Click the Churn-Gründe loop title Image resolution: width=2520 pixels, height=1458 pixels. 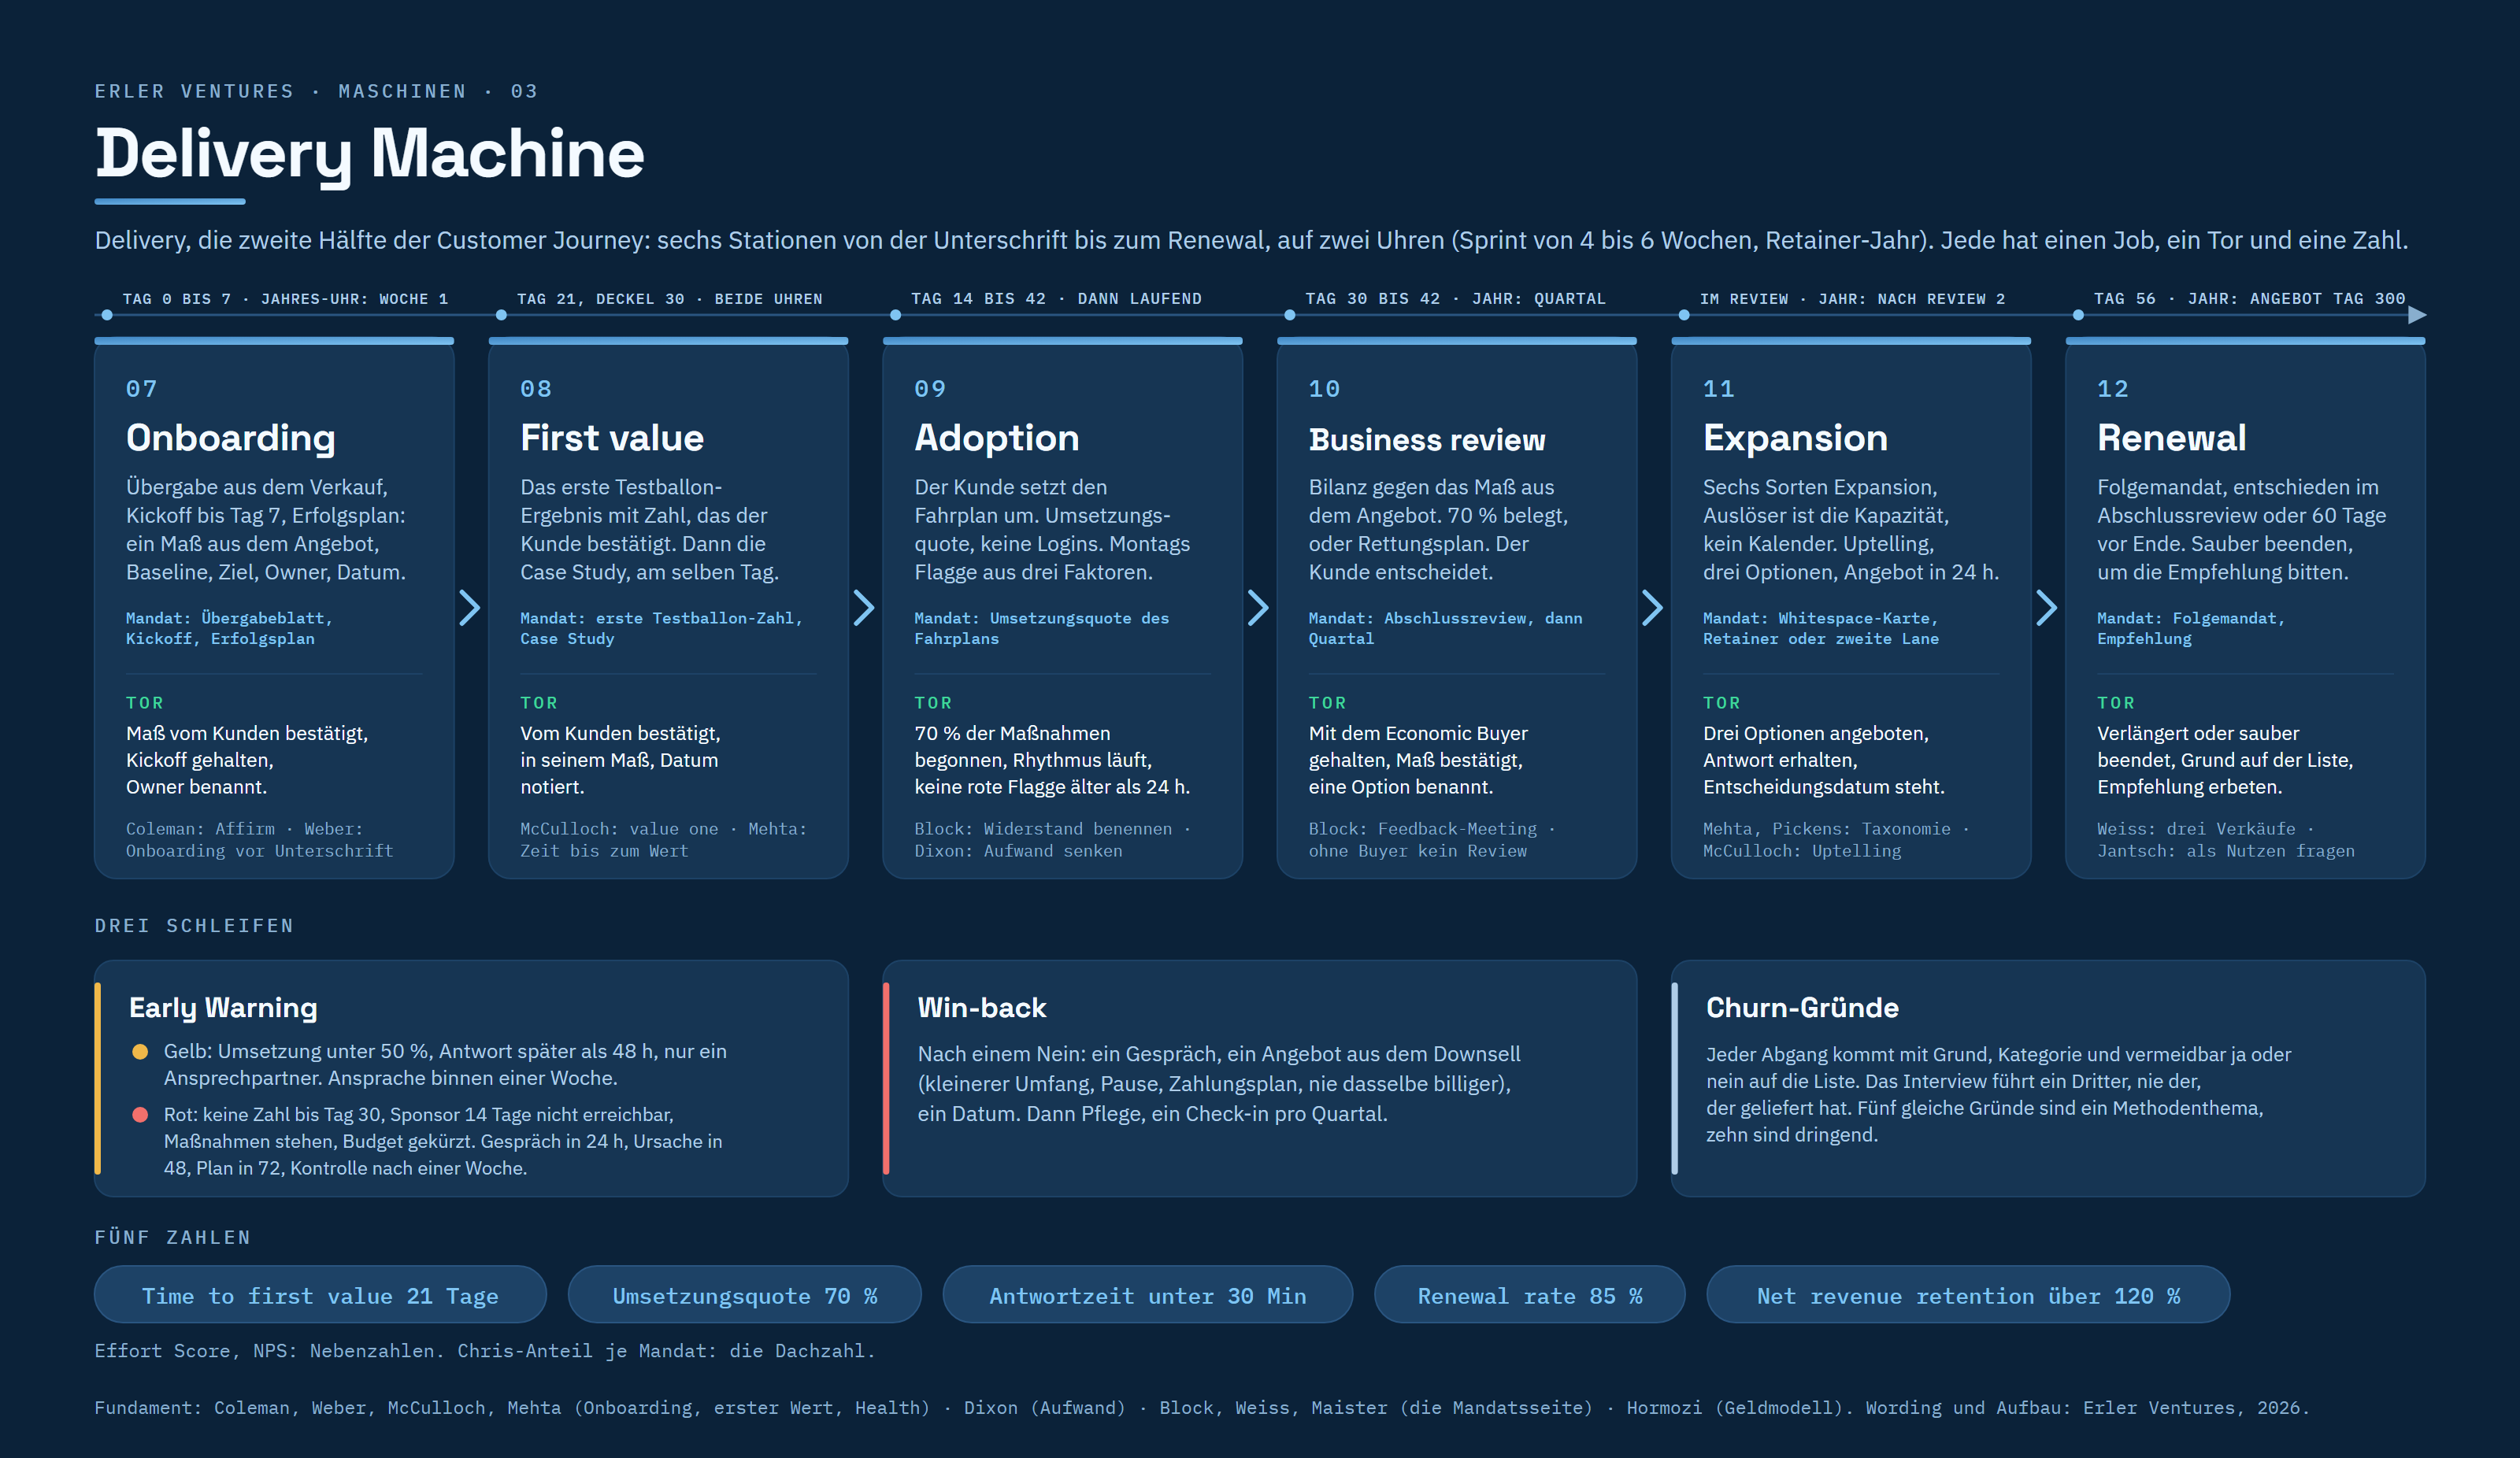click(x=1802, y=1007)
